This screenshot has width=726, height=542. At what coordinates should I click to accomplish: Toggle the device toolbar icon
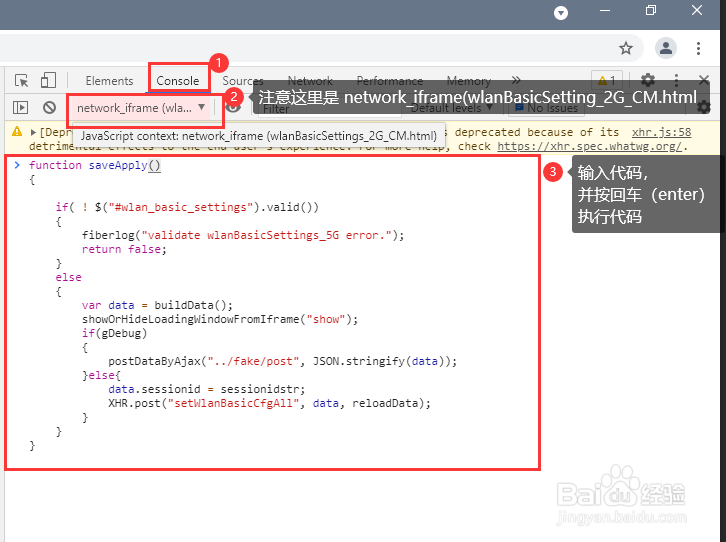pos(48,80)
